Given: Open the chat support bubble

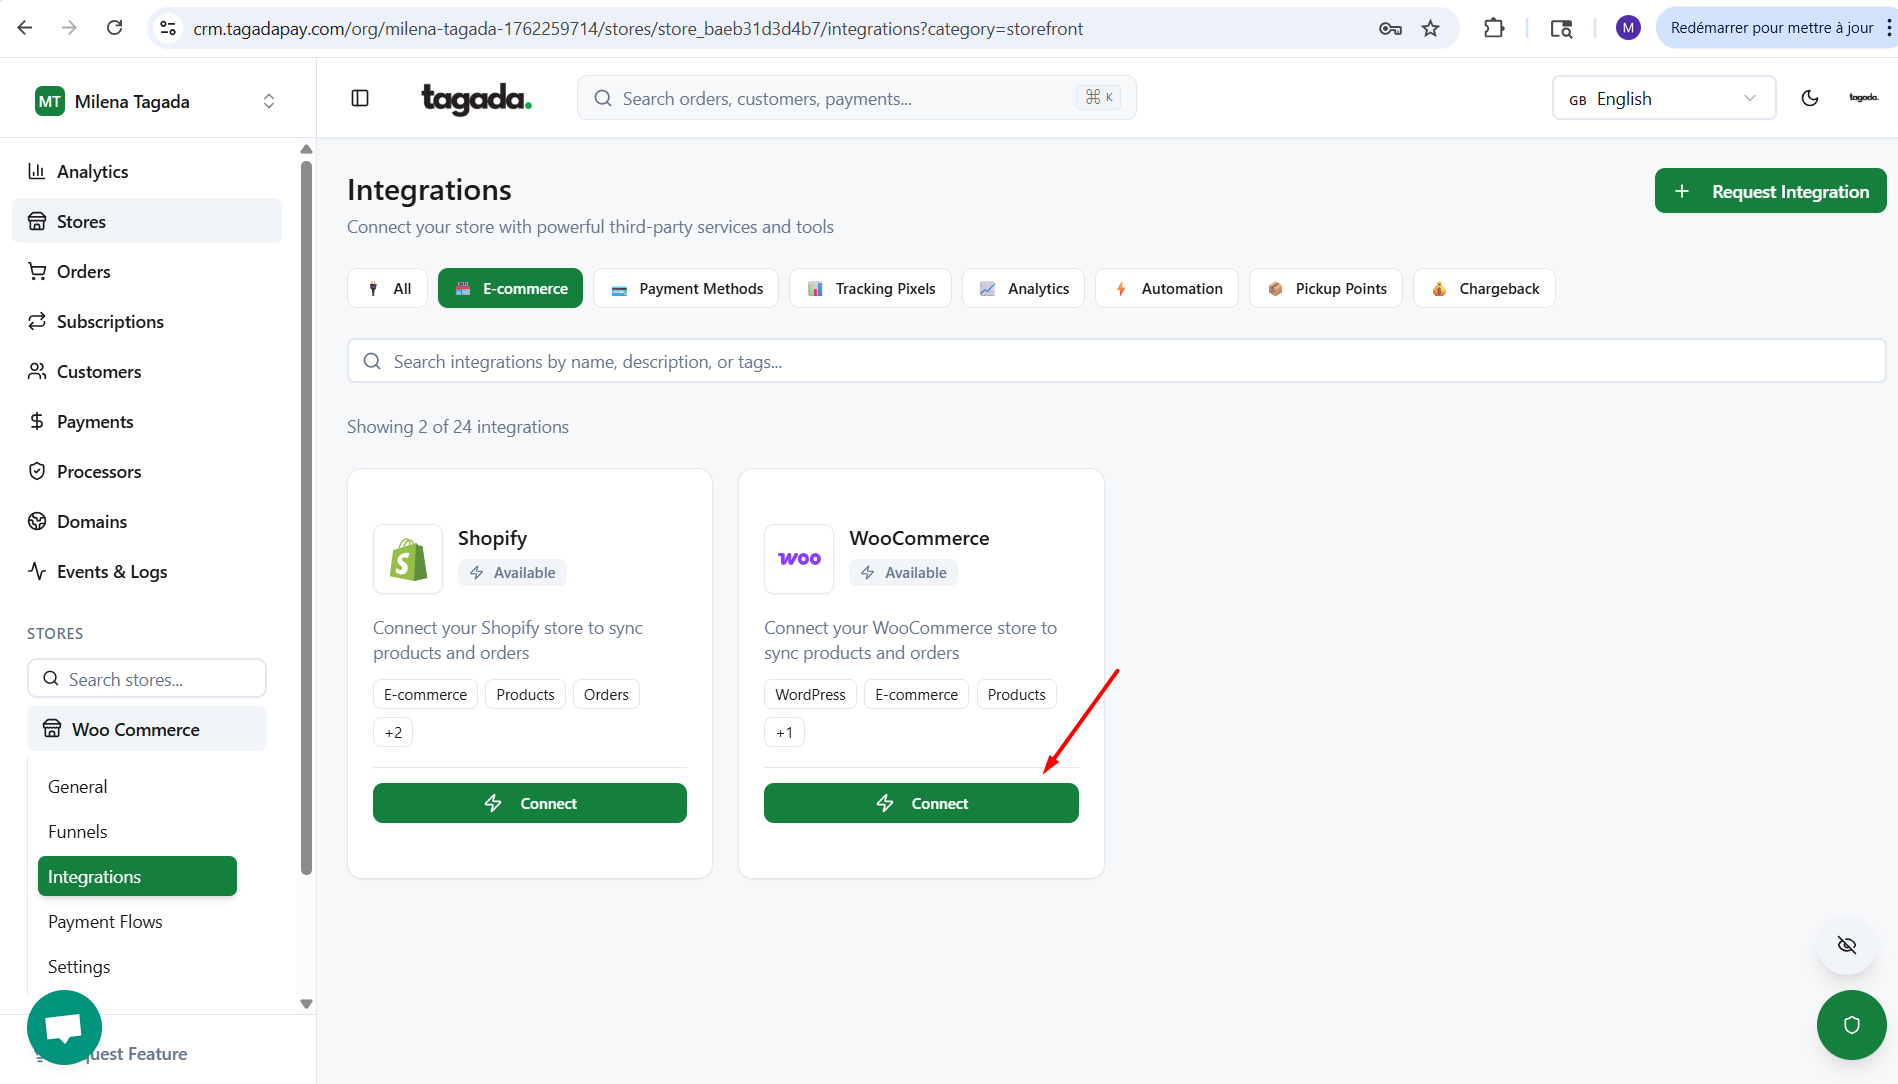Looking at the screenshot, I should 64,1027.
